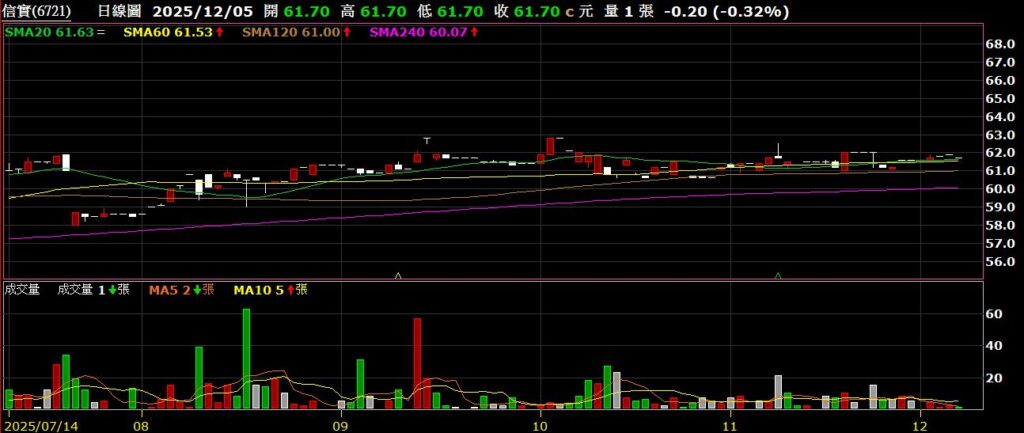
Task: Click the green triangle marker near November
Action: coord(778,274)
